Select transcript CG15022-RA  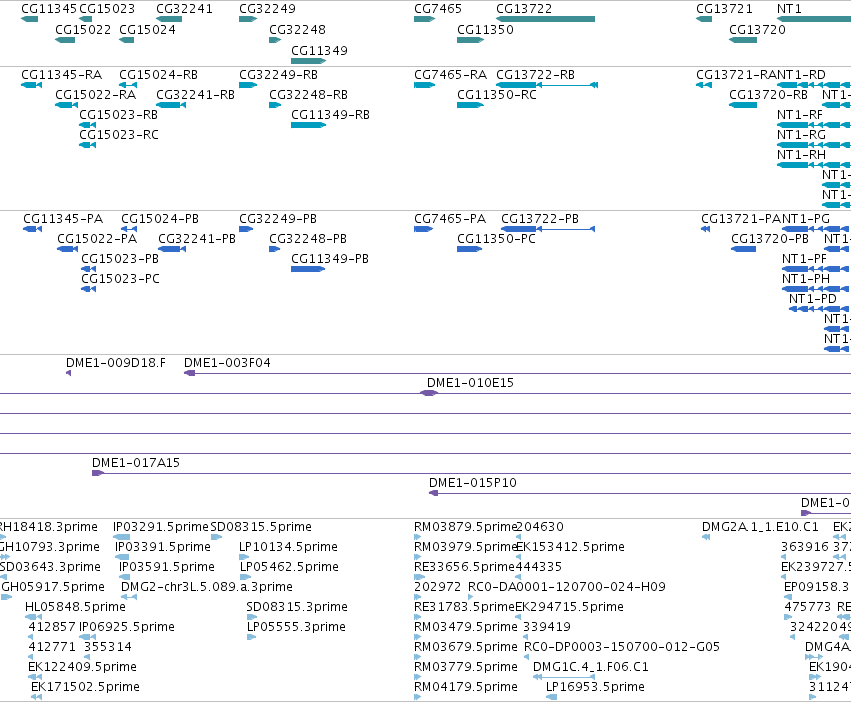click(66, 105)
